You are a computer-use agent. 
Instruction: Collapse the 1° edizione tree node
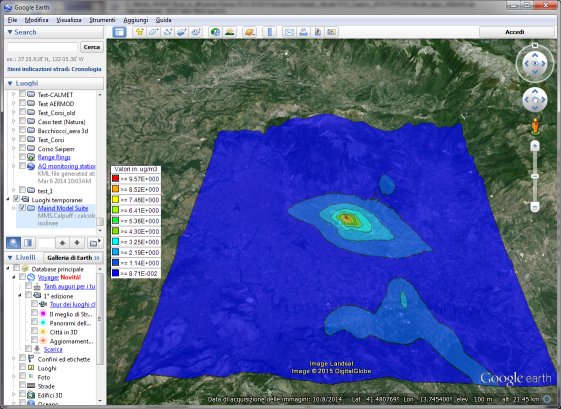[x=19, y=296]
